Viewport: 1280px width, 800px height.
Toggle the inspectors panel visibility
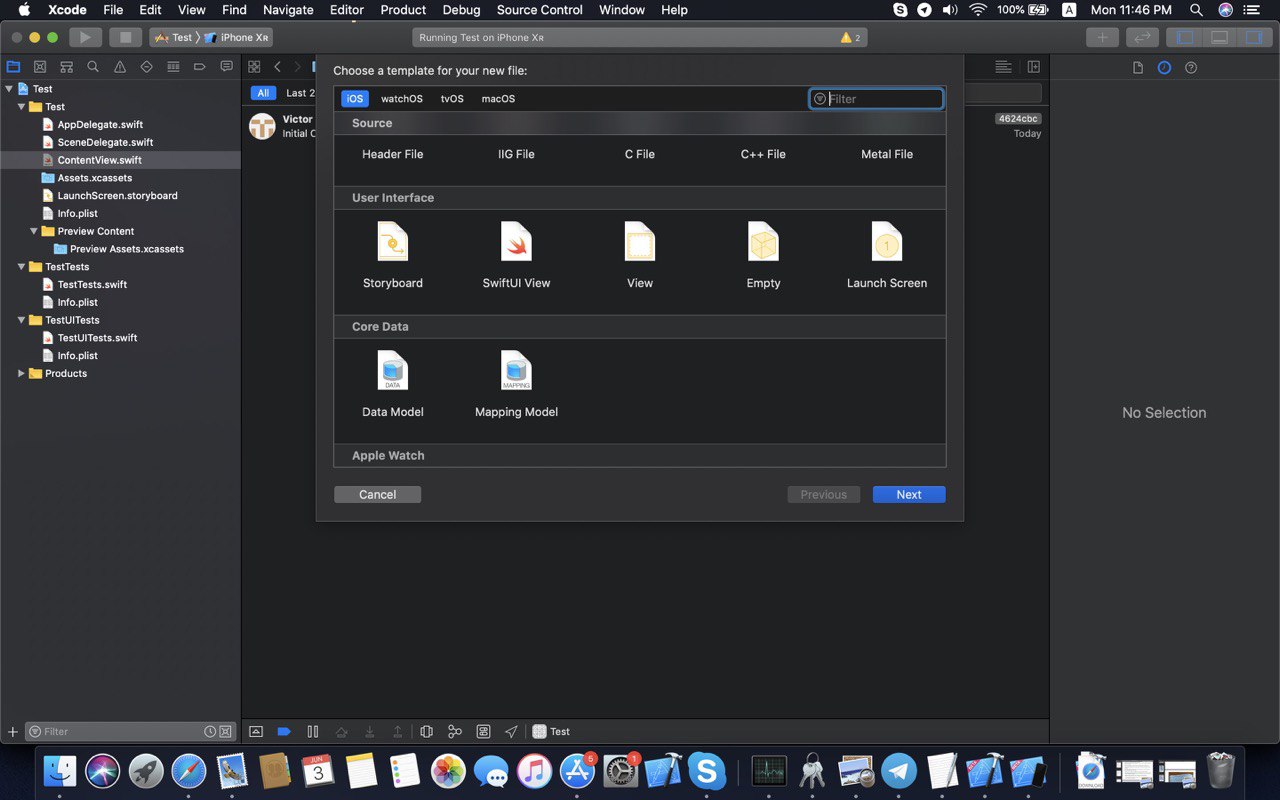point(1253,37)
